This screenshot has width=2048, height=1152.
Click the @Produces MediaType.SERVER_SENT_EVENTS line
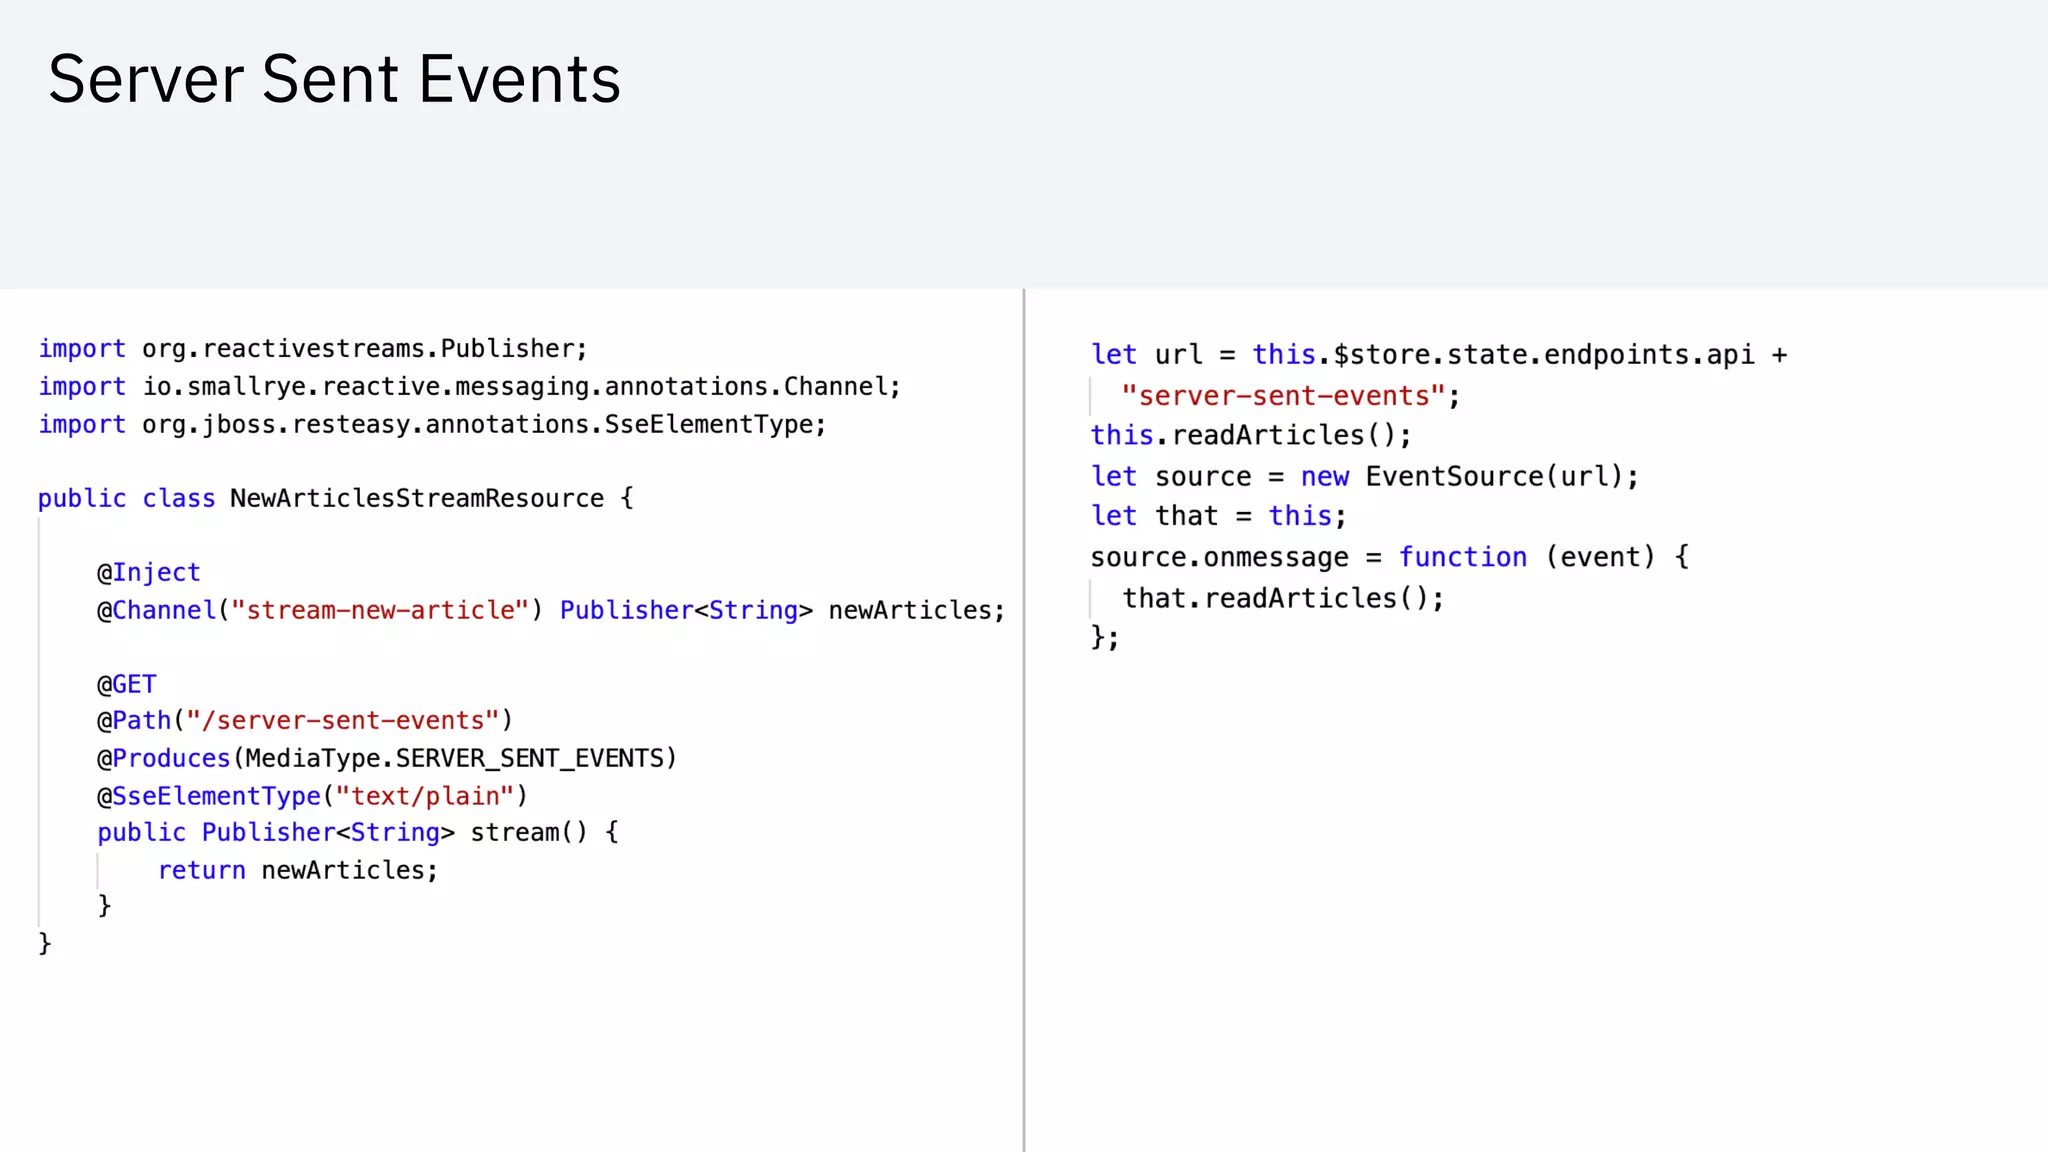click(387, 758)
